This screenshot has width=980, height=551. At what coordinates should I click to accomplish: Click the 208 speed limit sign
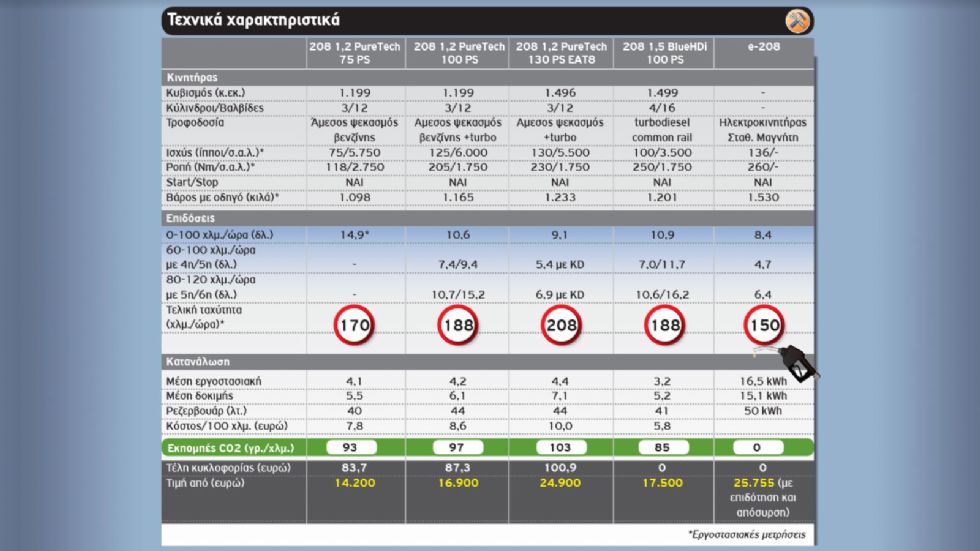tap(561, 325)
